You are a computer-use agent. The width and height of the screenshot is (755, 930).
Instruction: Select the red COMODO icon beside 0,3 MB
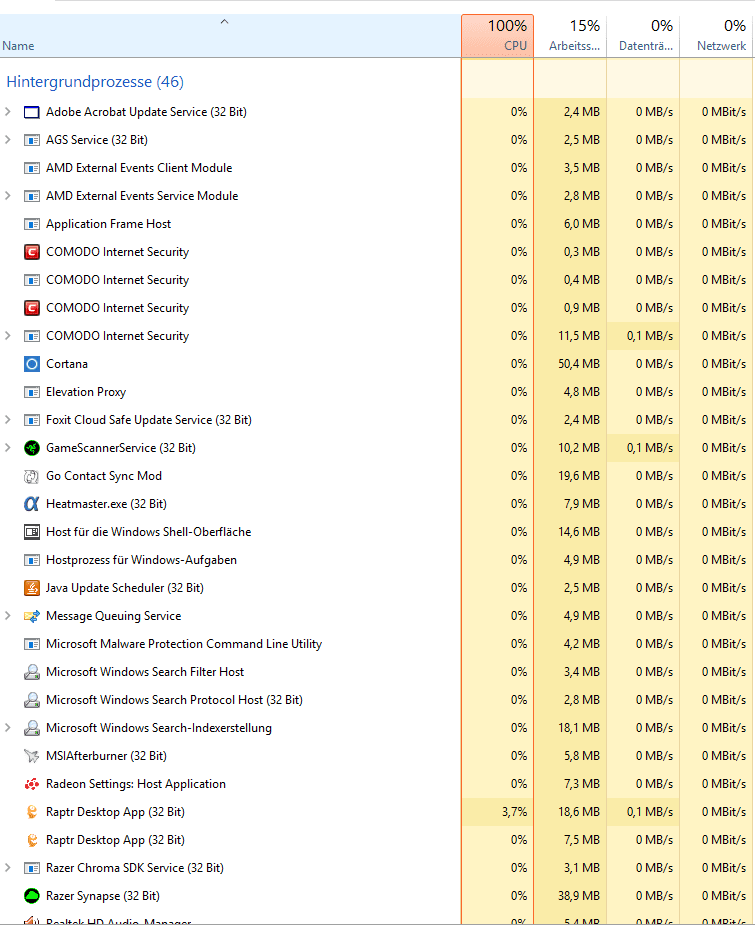(31, 252)
